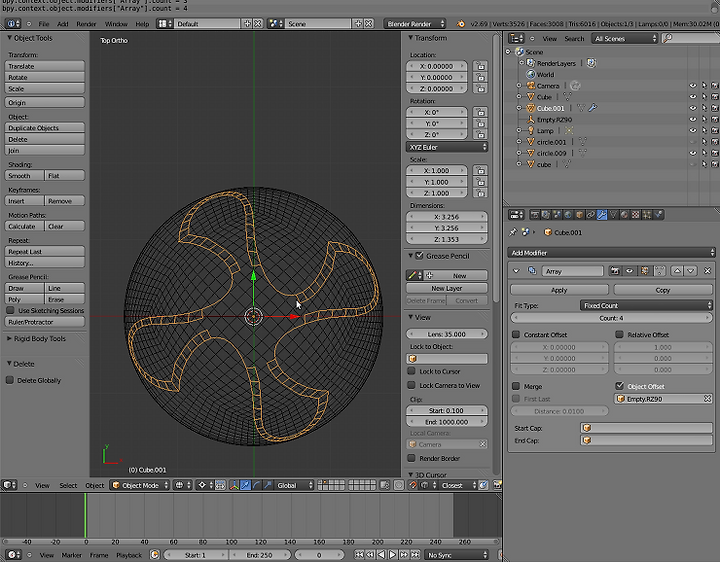This screenshot has height=562, width=720.
Task: Enable the Merge checkbox
Action: (x=516, y=386)
